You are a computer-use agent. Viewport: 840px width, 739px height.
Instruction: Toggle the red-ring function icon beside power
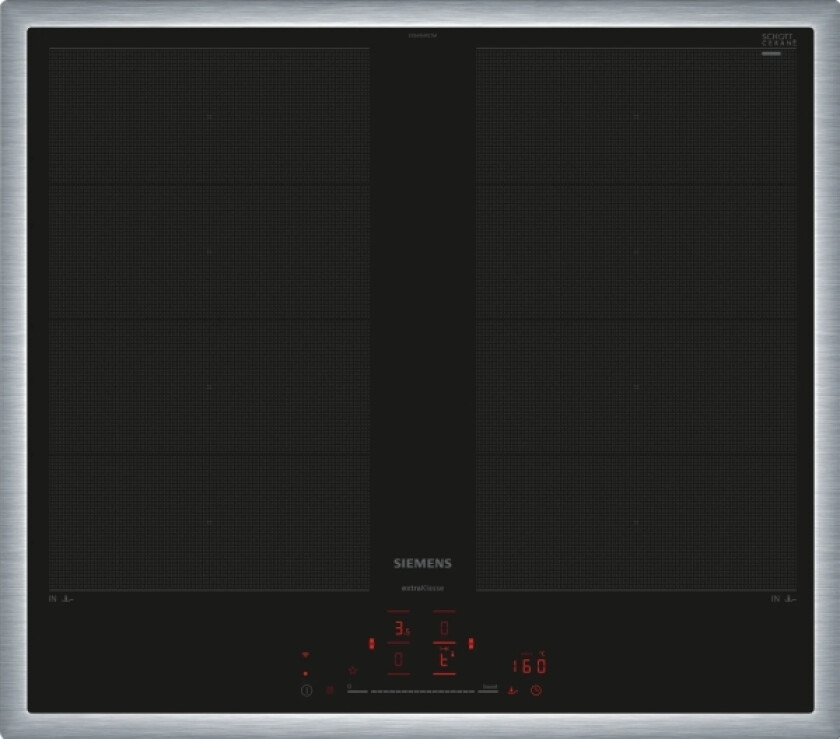(330, 690)
